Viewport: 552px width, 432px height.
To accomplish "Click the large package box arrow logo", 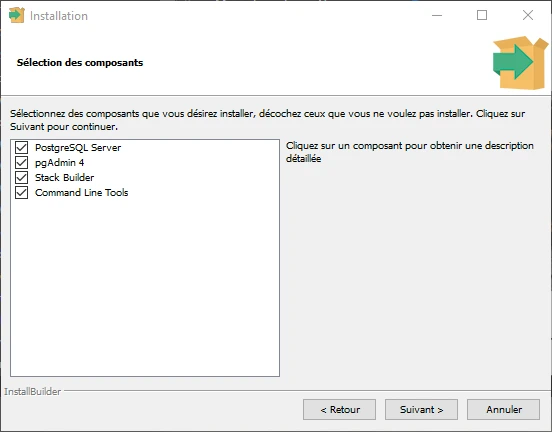I will click(x=520, y=63).
